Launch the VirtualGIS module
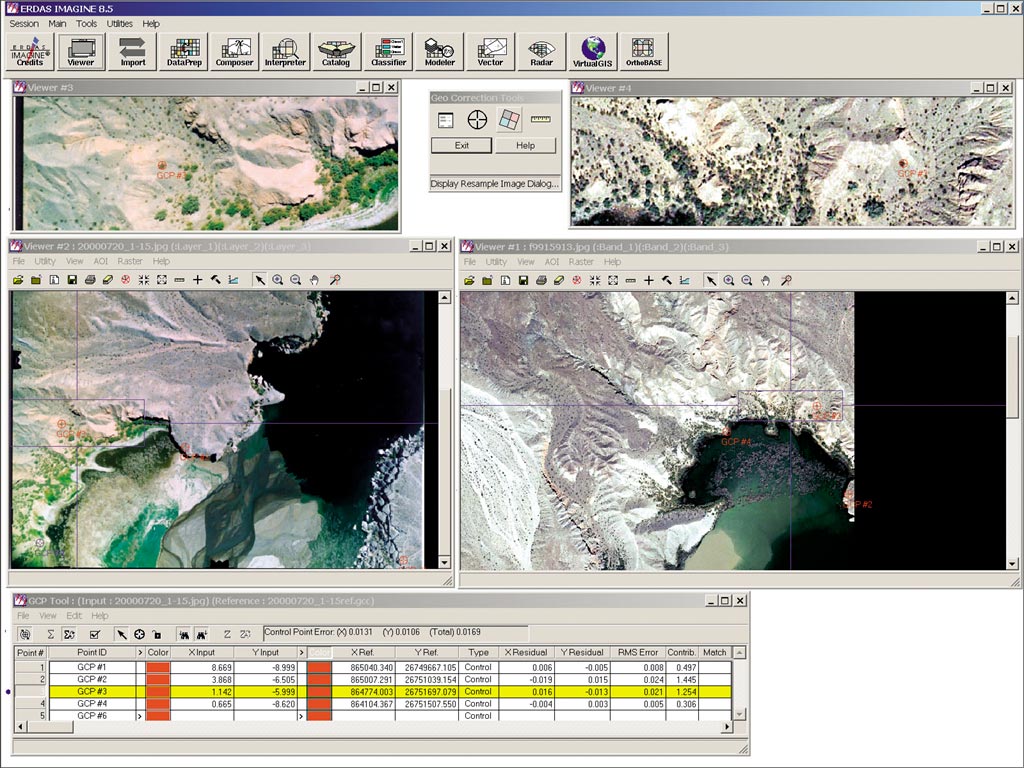The height and width of the screenshot is (768, 1024). (x=592, y=52)
